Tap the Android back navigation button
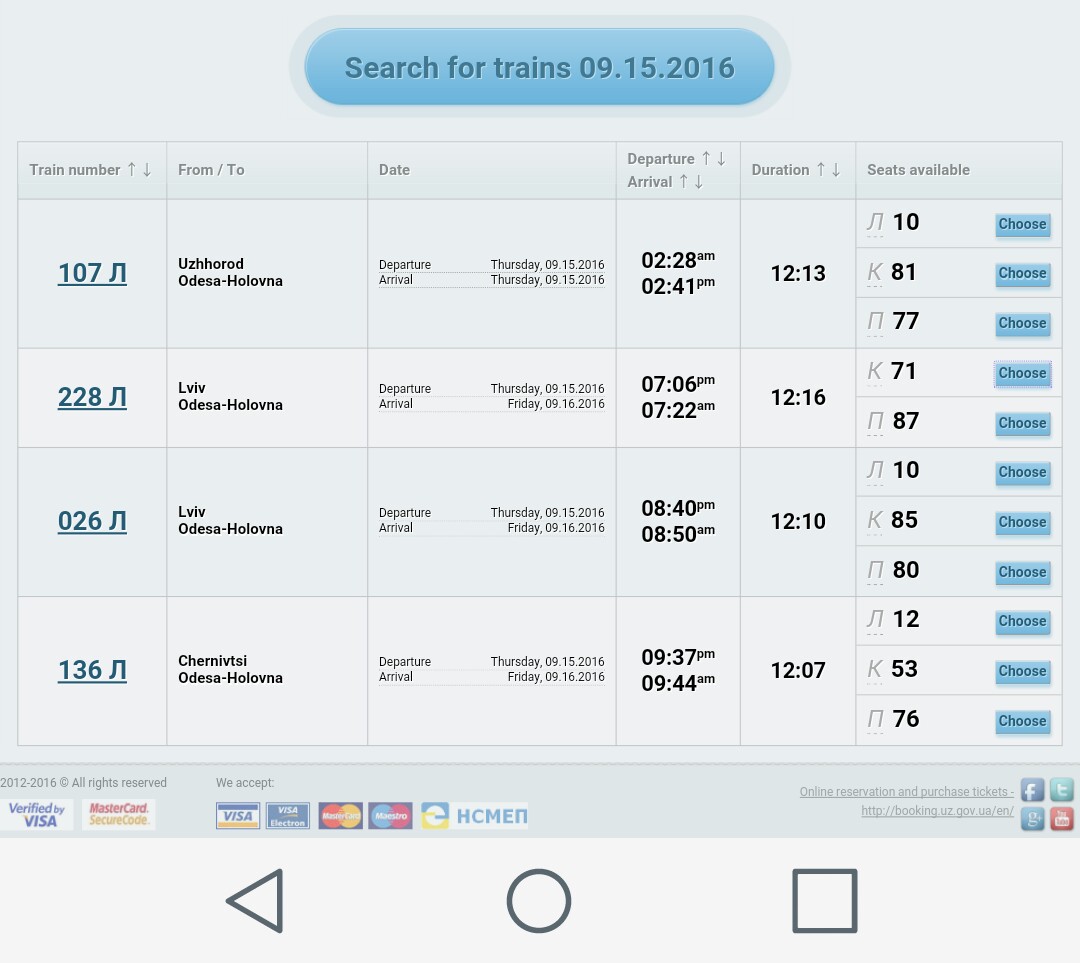Viewport: 1080px width, 963px height. tap(256, 901)
